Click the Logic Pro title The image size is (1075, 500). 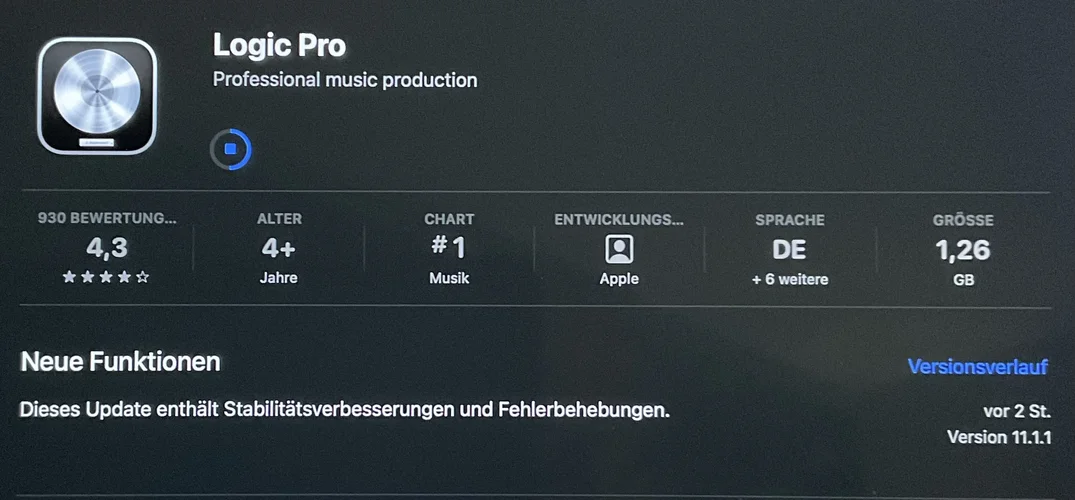(x=280, y=45)
